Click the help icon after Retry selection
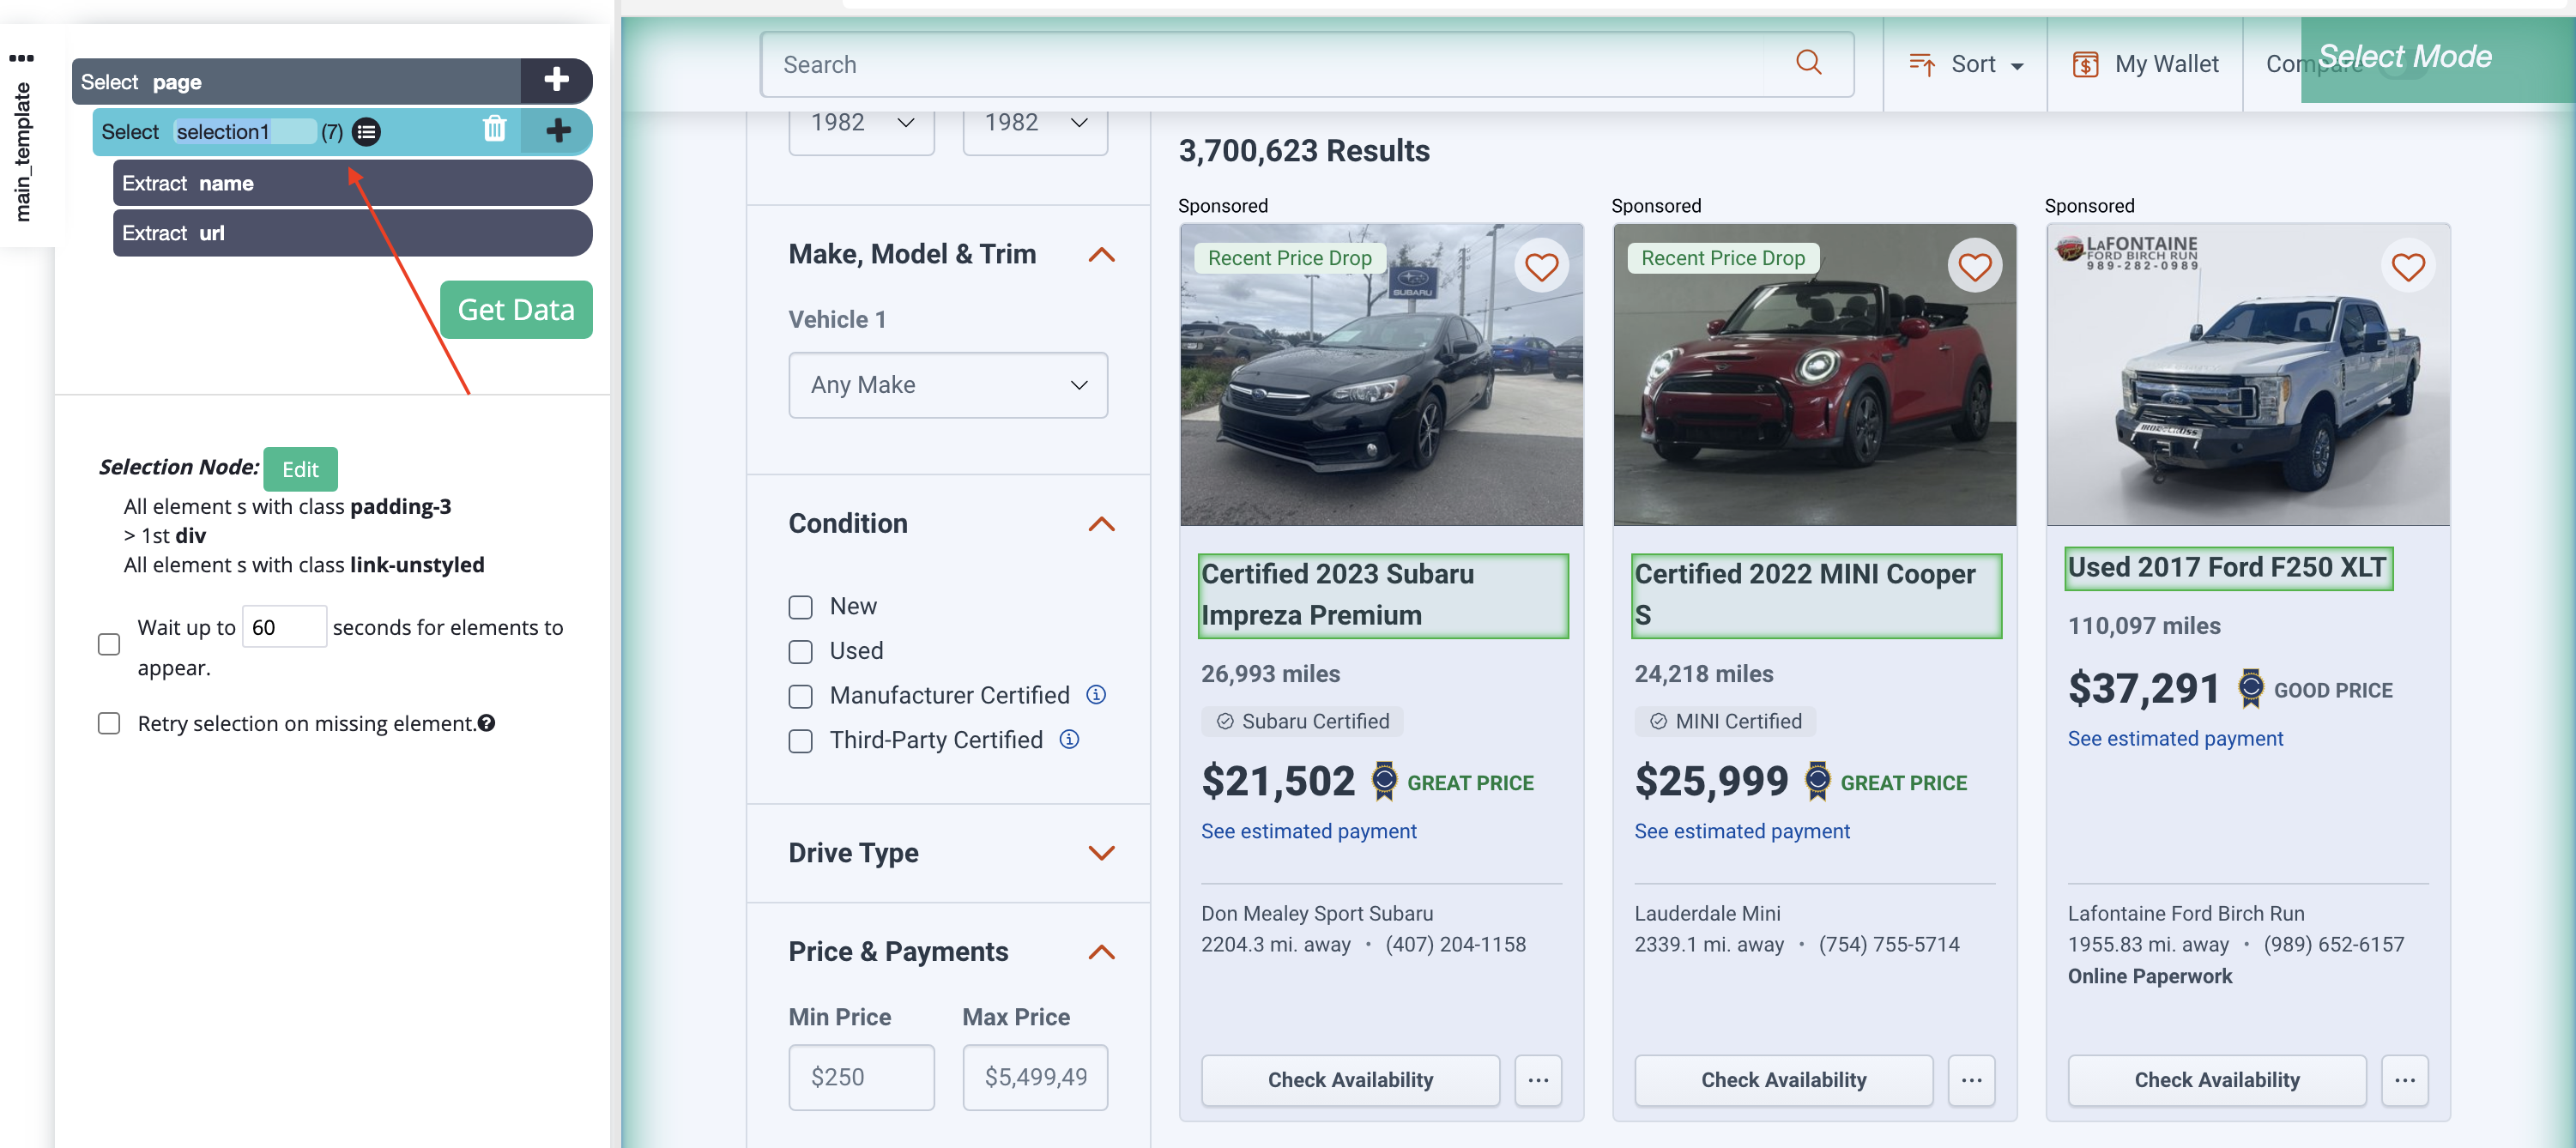The height and width of the screenshot is (1148, 2576). [x=486, y=723]
